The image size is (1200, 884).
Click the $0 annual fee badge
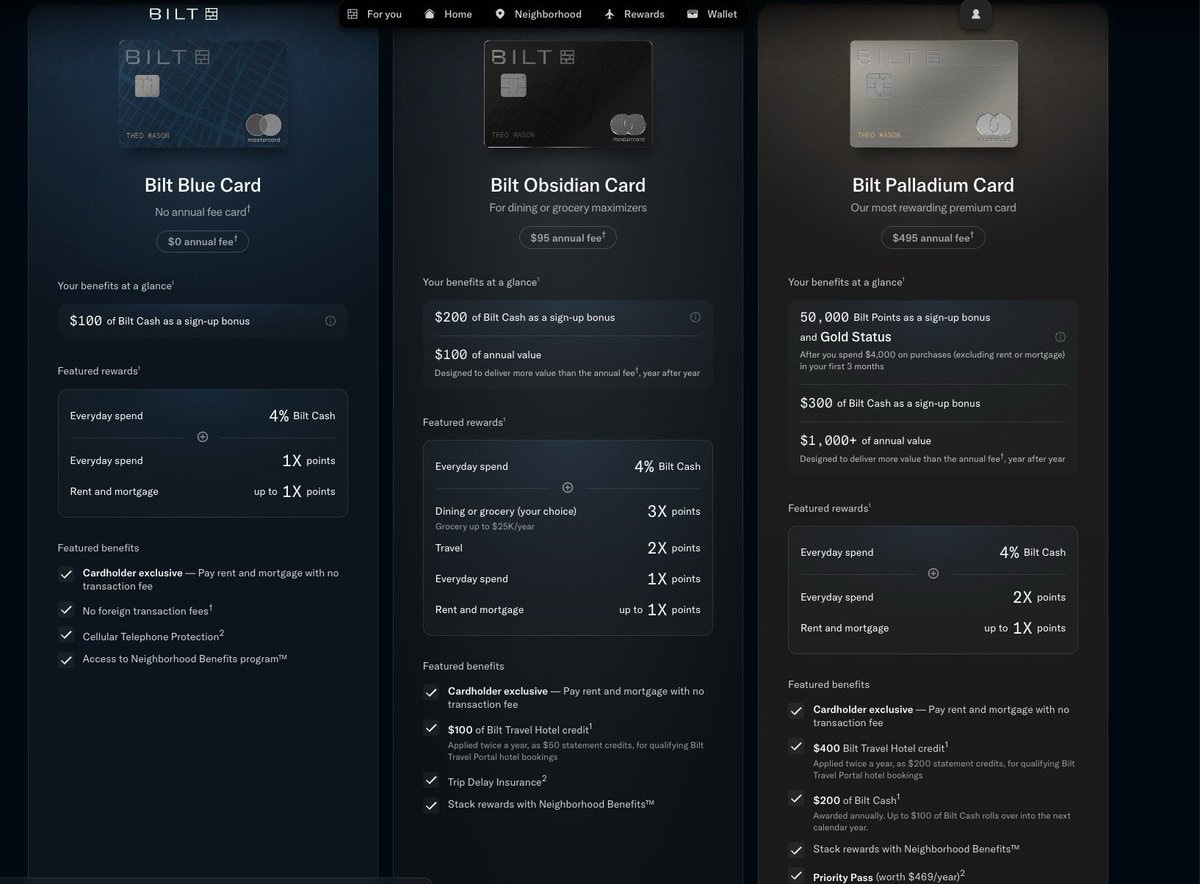point(203,241)
